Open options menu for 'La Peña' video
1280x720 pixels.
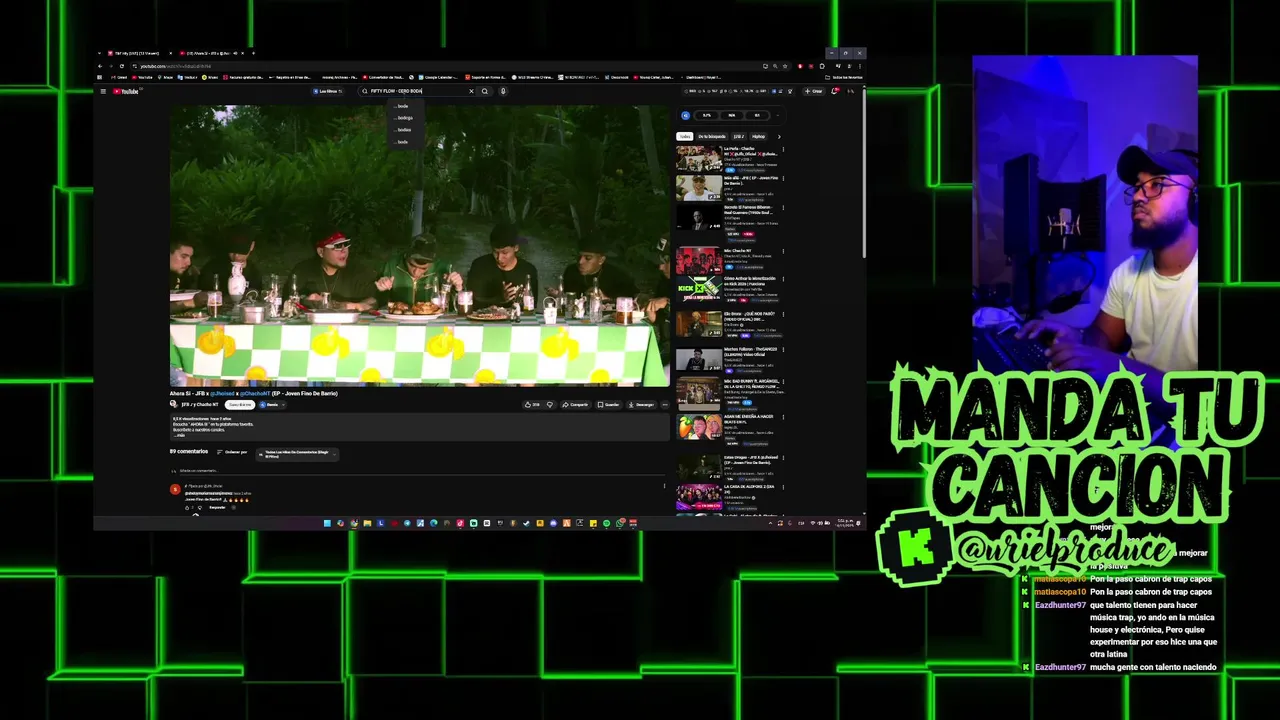pyautogui.click(x=783, y=149)
